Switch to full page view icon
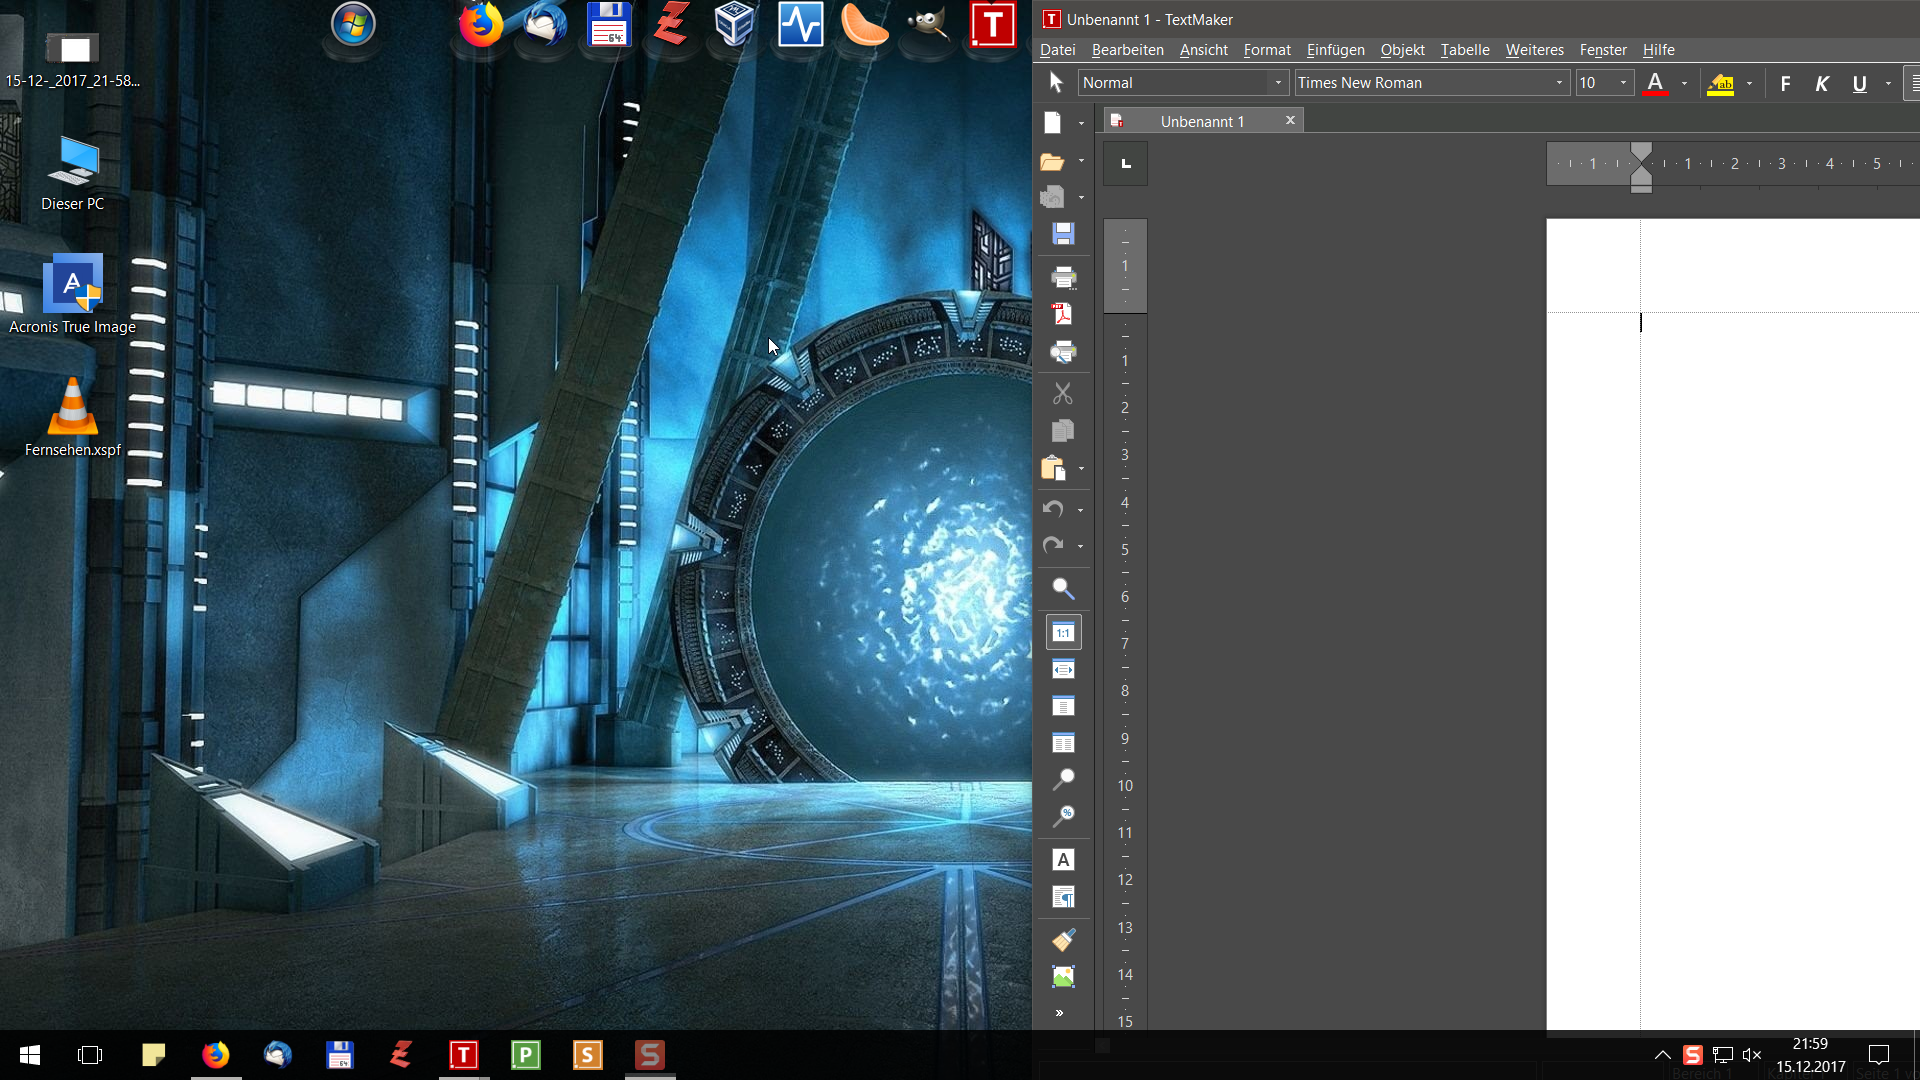 [x=1063, y=706]
